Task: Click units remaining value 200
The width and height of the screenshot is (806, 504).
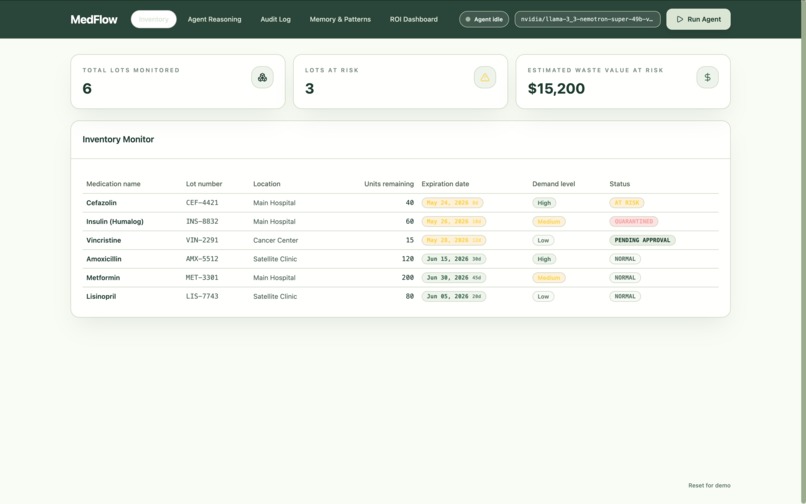Action: click(408, 277)
